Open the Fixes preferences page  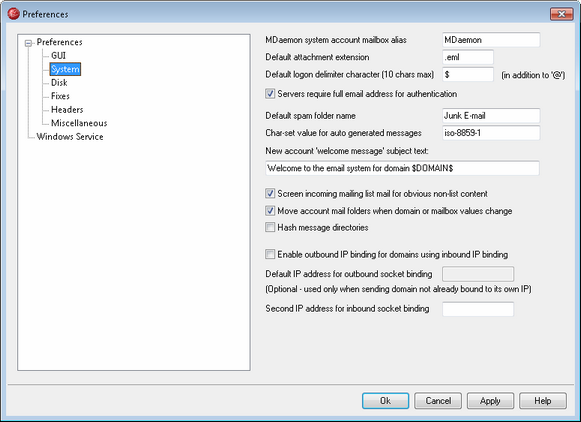pyautogui.click(x=60, y=96)
